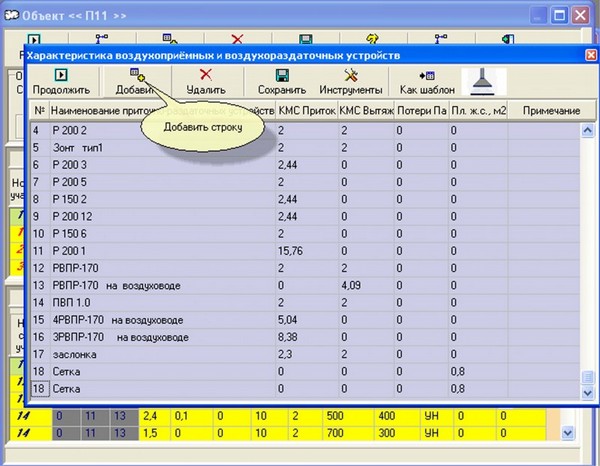The image size is (600, 466).
Task: Select the заслонка row
Action: (x=305, y=354)
